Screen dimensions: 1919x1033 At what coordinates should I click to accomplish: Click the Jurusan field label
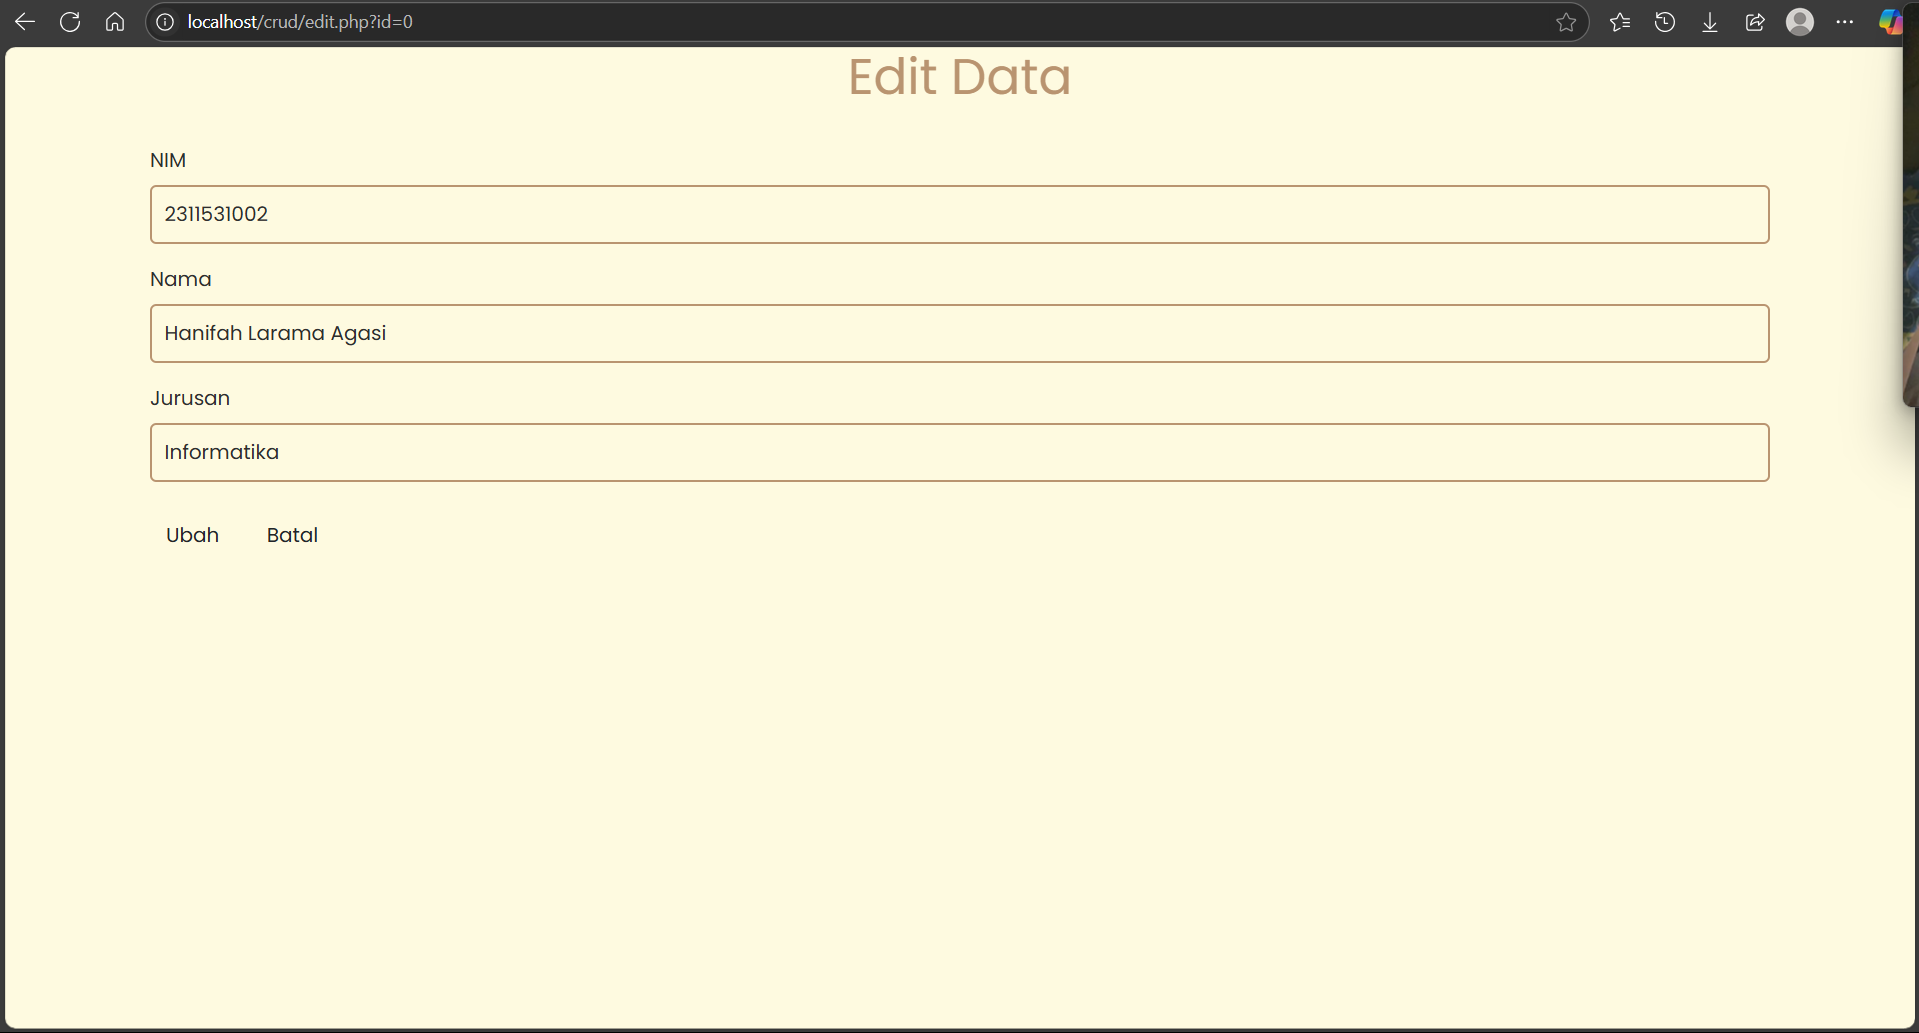[190, 398]
